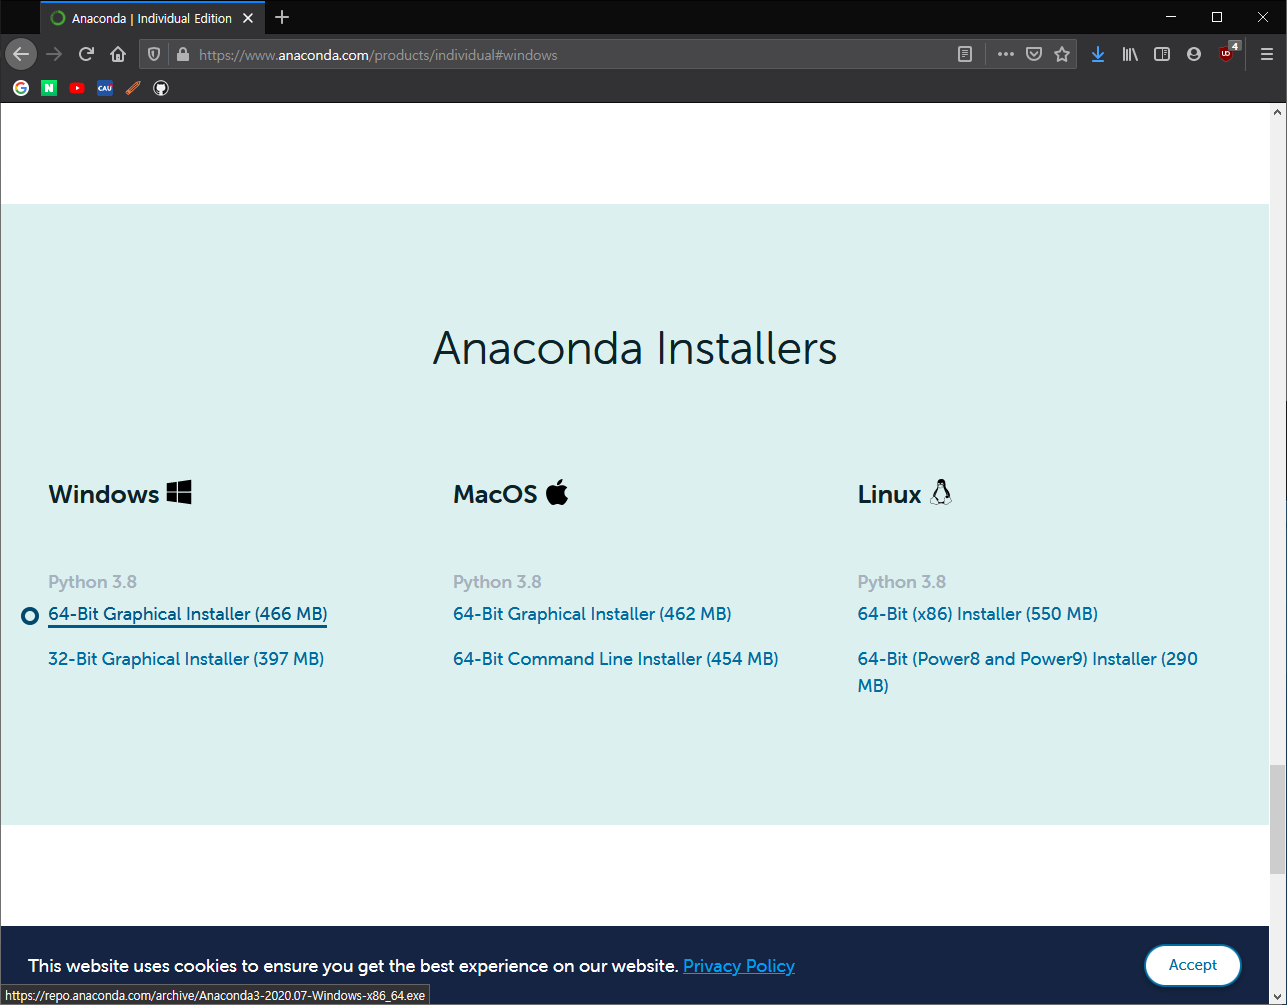
Task: Open page actions three-dot menu
Action: coord(1006,54)
